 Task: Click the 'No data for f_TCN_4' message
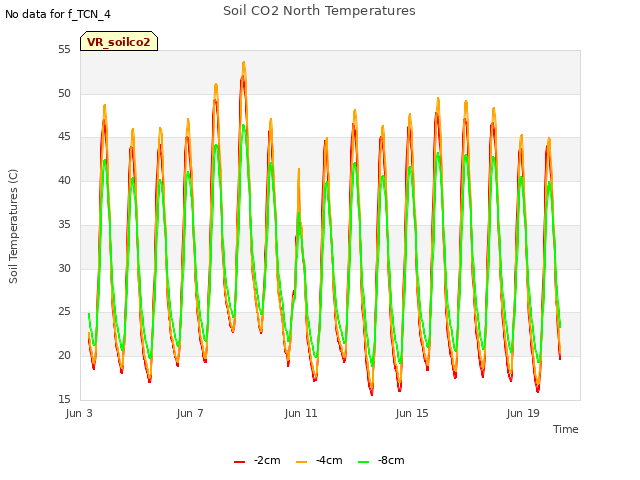[x=58, y=14]
